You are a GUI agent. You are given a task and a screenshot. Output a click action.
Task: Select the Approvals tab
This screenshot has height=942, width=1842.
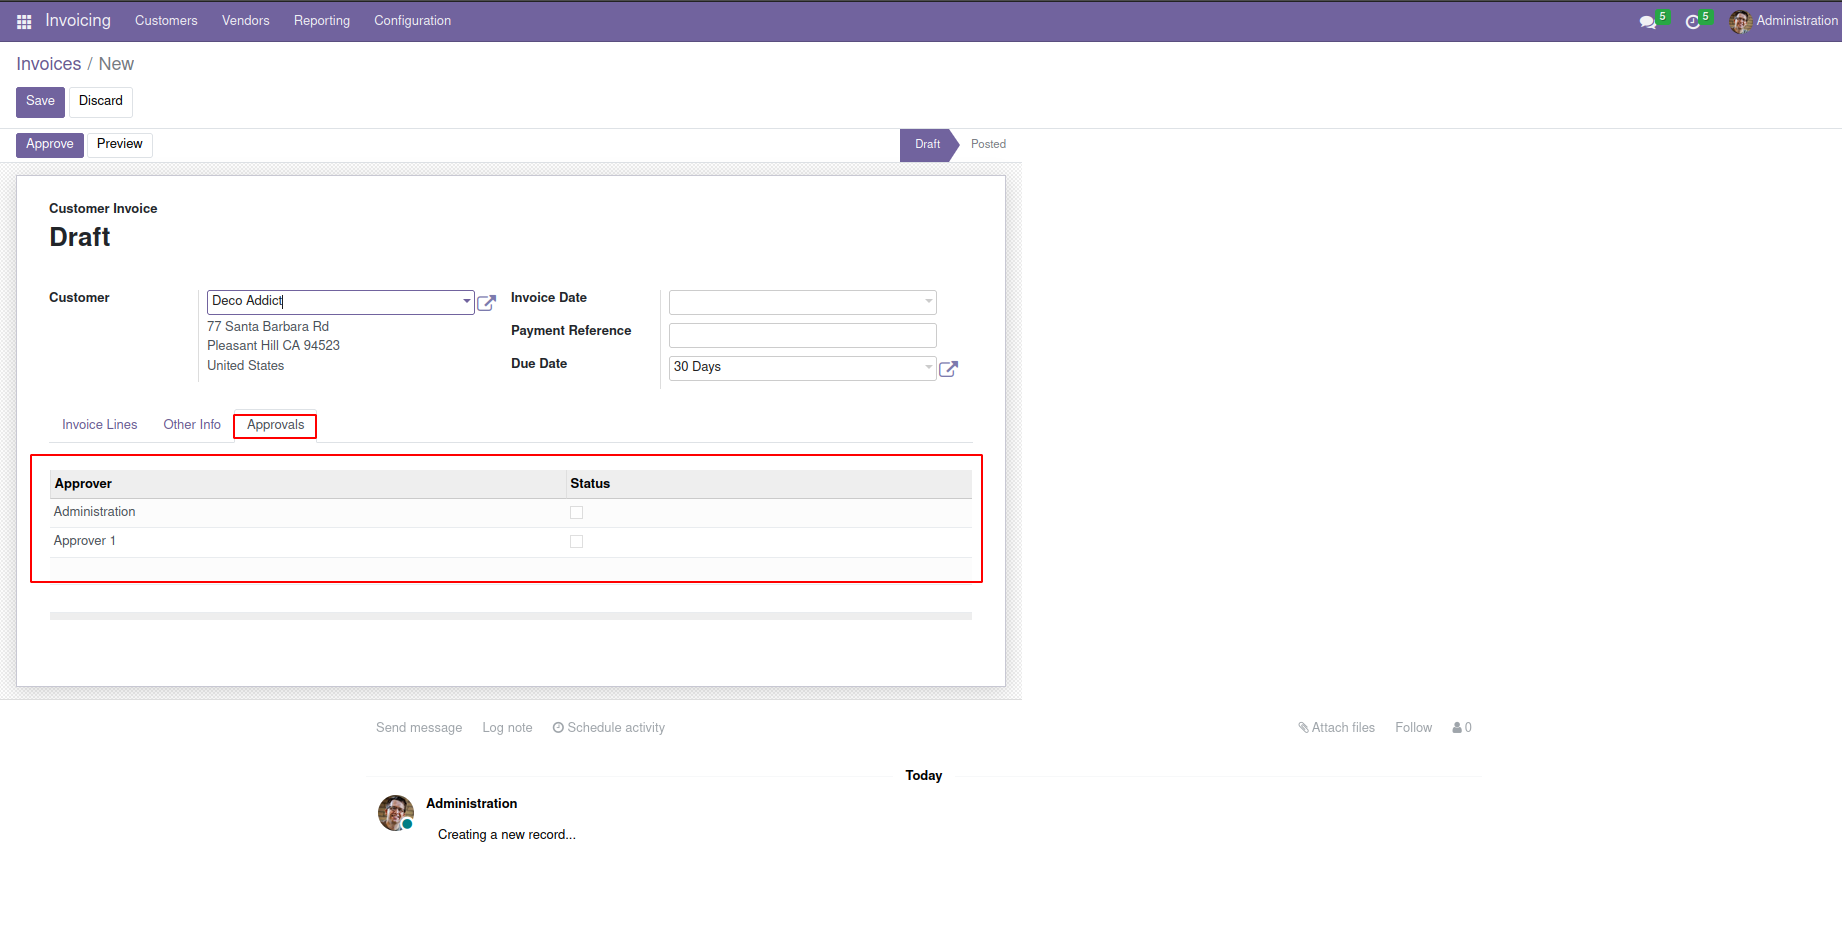(x=275, y=425)
